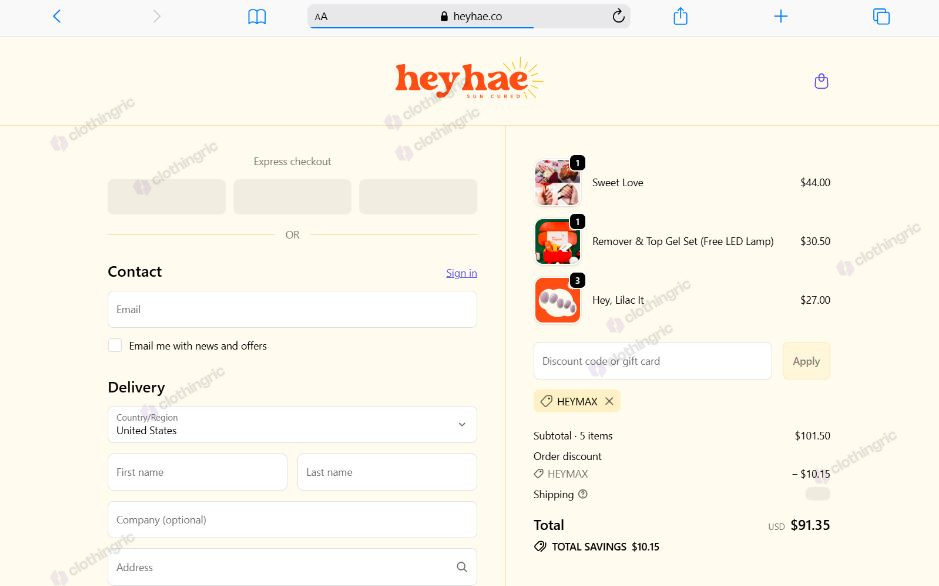Screen dimensions: 939x586
Task: Tap the AA reader text-size button
Action: tap(321, 17)
